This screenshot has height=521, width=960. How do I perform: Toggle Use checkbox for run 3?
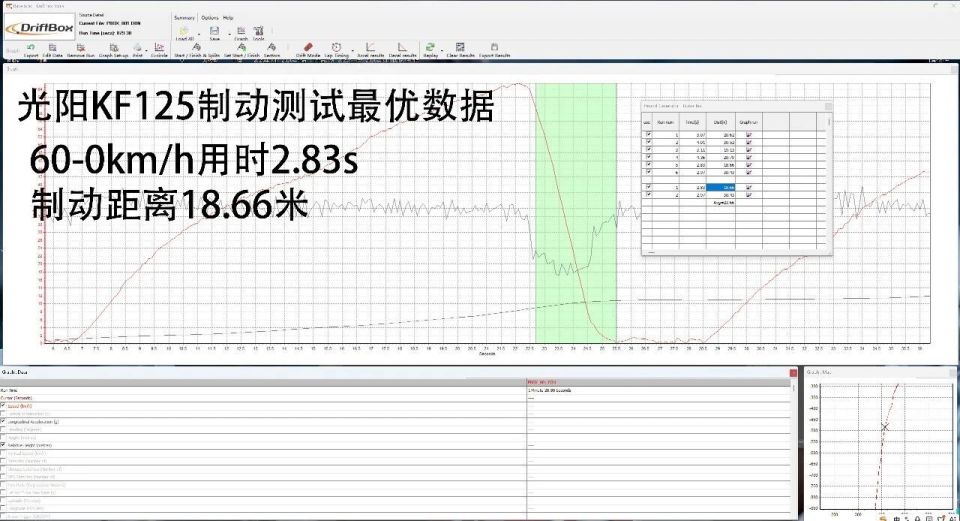point(648,149)
